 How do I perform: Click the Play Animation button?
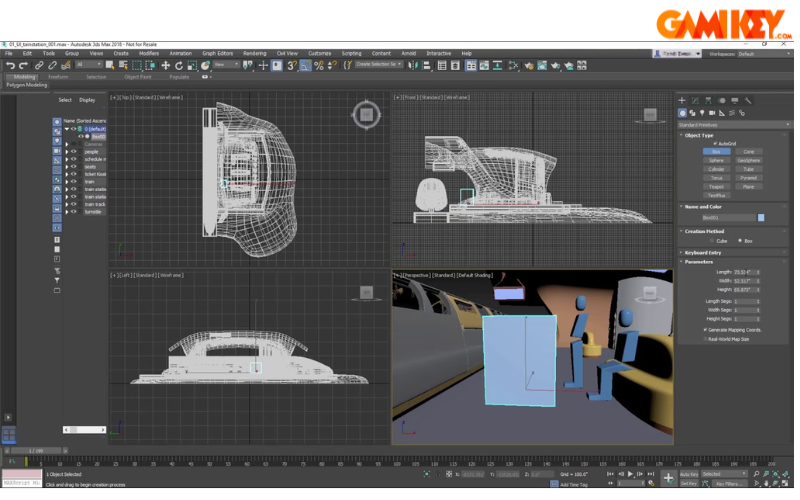click(630, 474)
